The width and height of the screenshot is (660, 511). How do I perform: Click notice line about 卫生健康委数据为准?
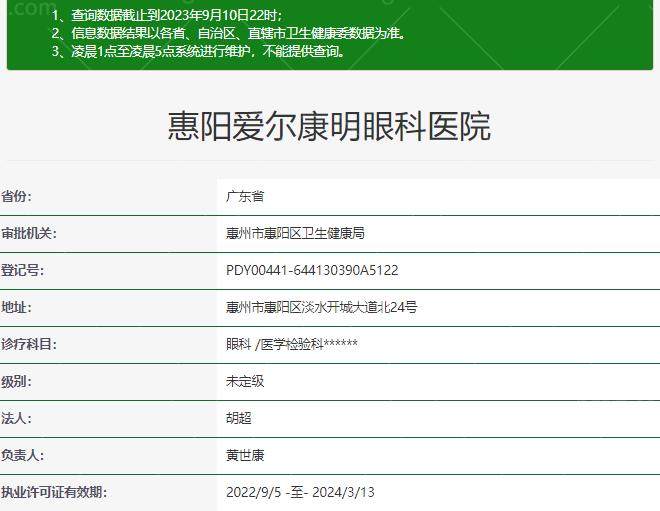tap(229, 33)
